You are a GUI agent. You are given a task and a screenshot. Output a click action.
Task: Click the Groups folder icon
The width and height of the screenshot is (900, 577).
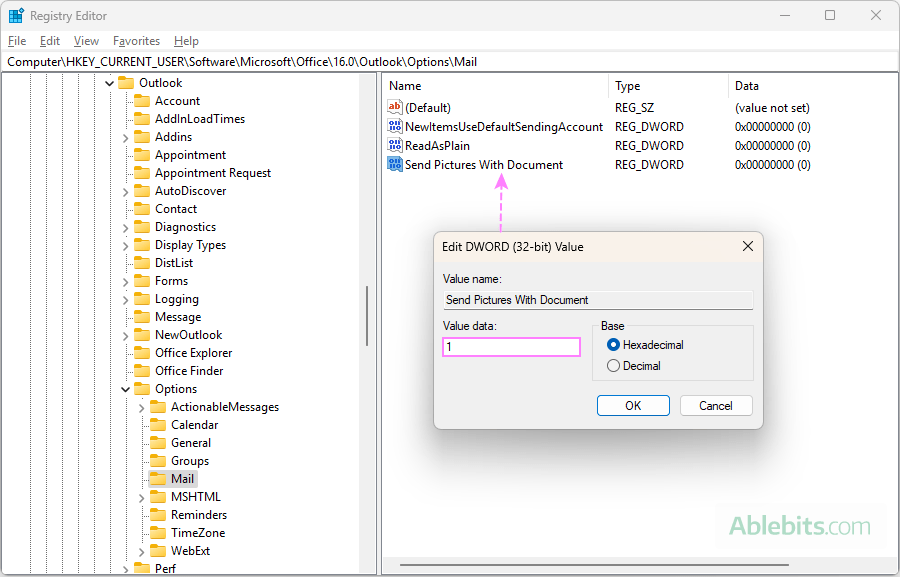158,460
